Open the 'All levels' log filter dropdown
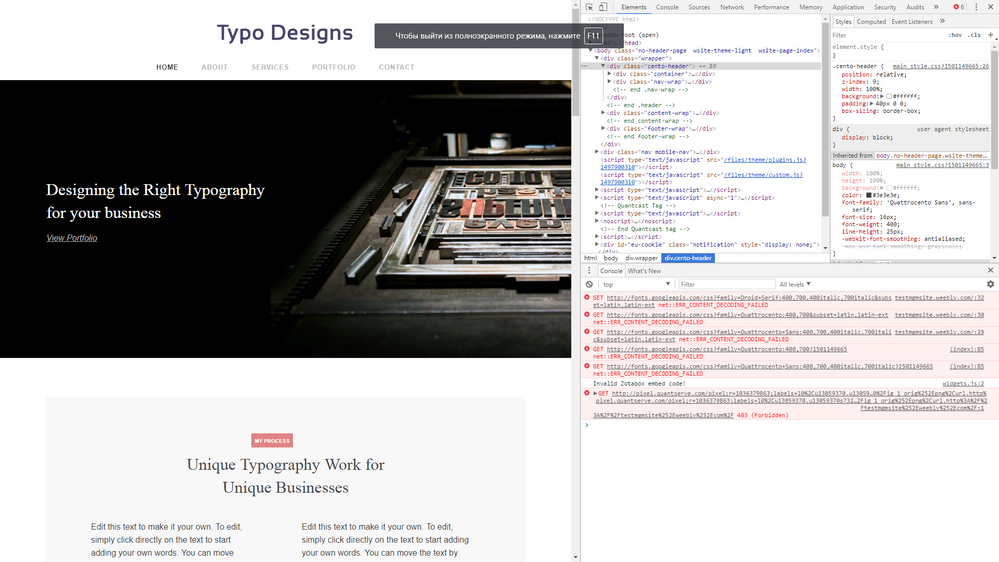Viewport: 999px width, 562px height. click(x=796, y=284)
